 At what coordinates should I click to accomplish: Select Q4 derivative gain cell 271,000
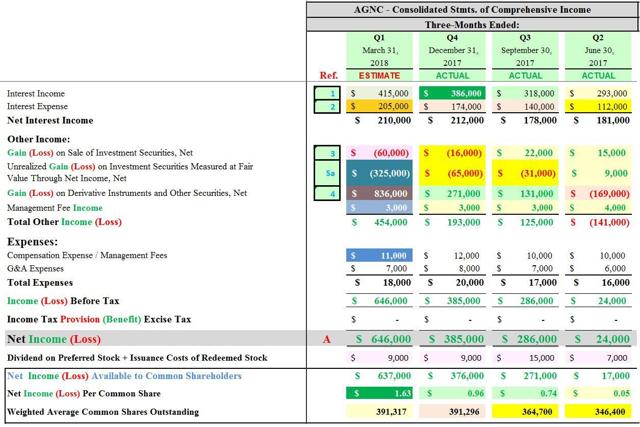(452, 193)
